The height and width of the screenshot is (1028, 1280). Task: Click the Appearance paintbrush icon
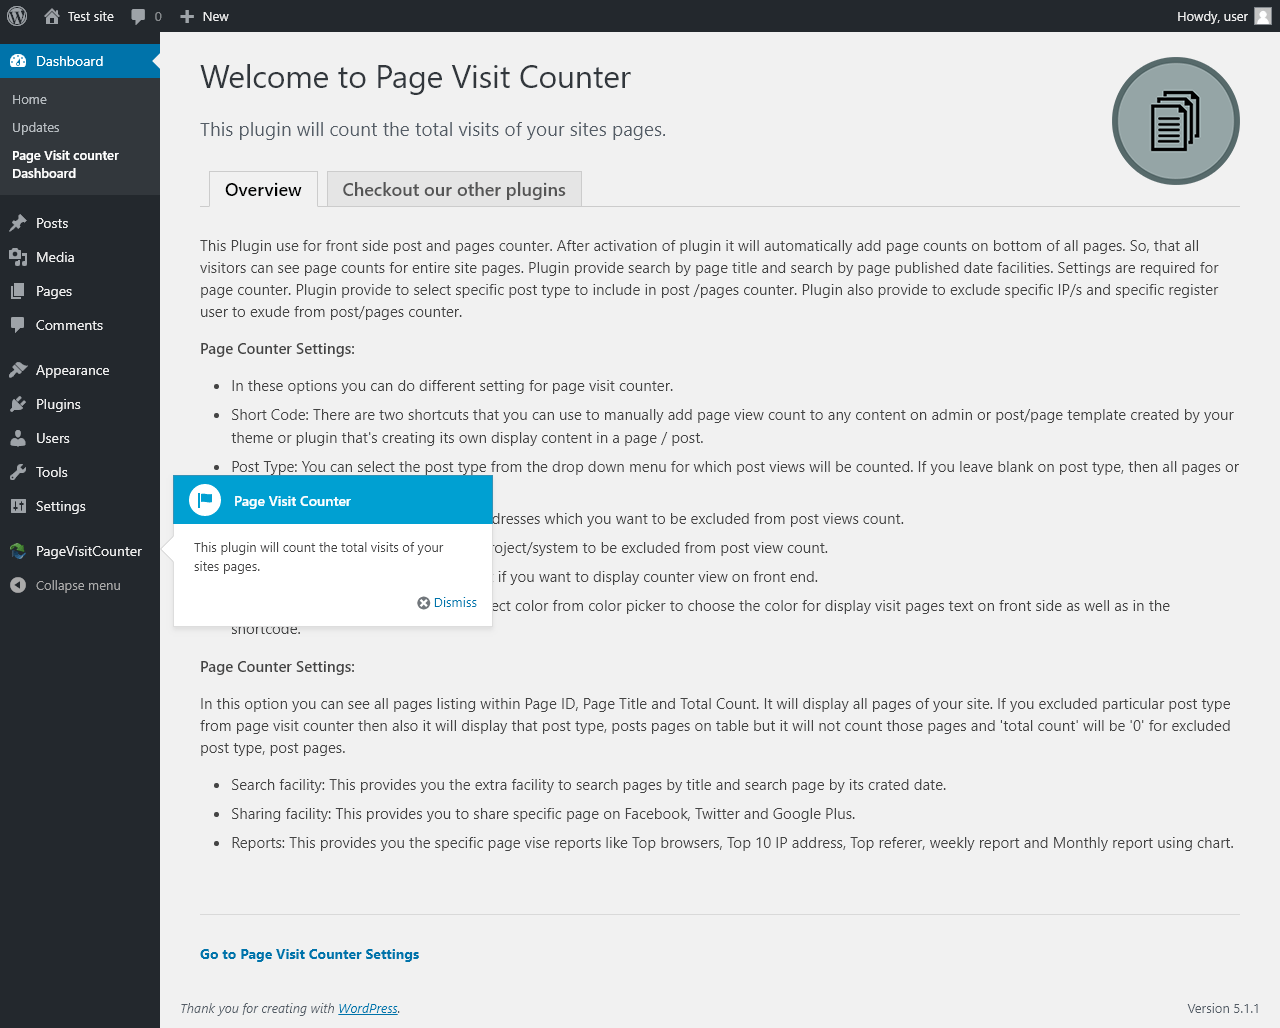[x=18, y=370]
